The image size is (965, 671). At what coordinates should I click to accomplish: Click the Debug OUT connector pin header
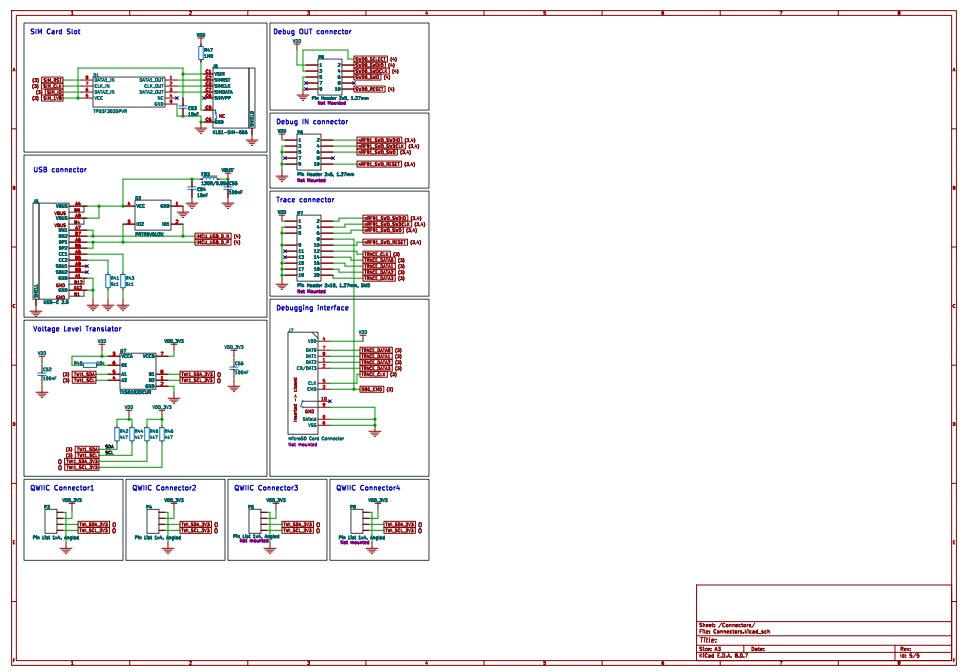point(326,75)
